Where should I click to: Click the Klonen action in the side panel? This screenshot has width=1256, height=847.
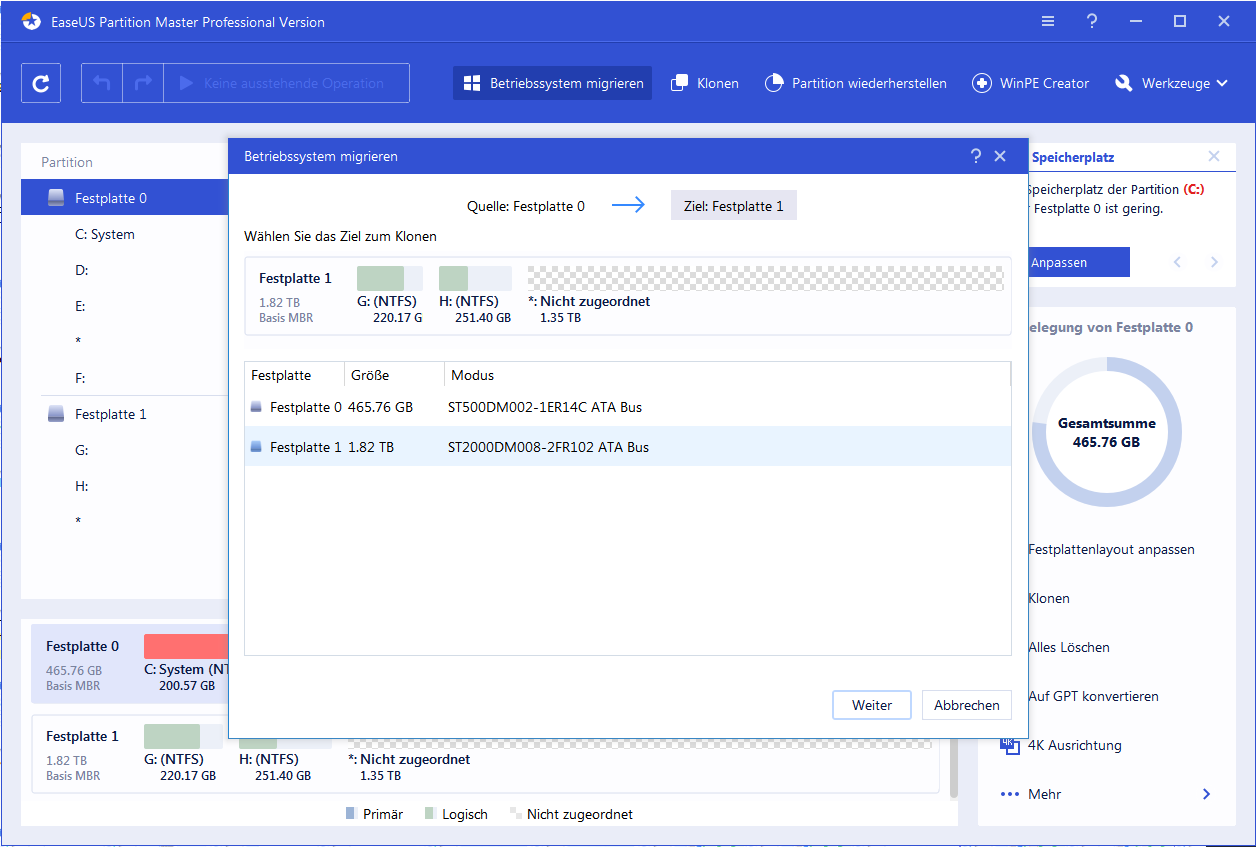[1049, 598]
